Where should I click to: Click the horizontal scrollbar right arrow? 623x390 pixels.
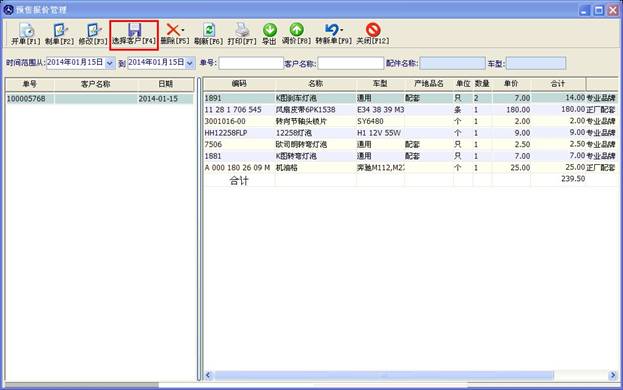tap(613, 375)
